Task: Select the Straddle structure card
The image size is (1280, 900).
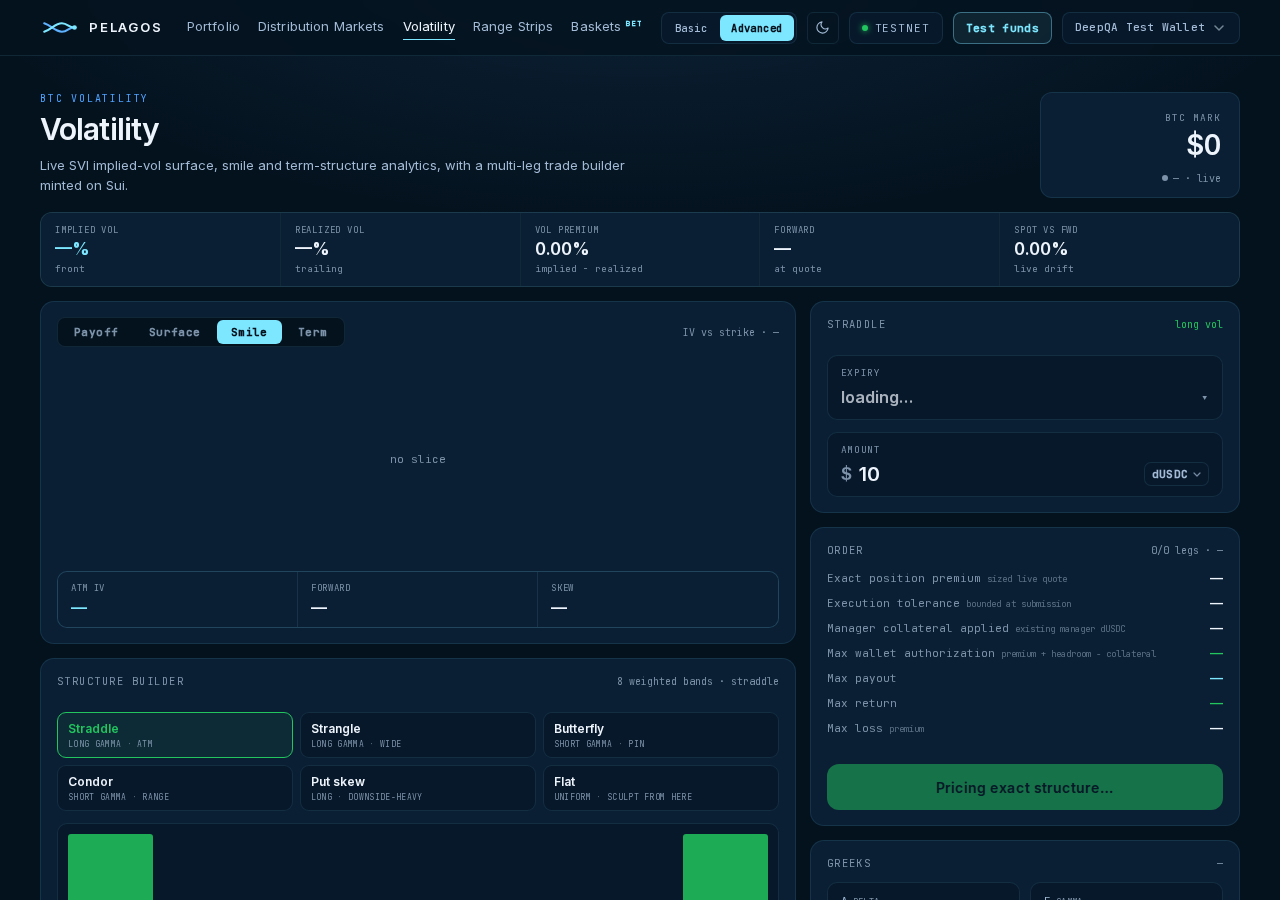Action: point(175,735)
